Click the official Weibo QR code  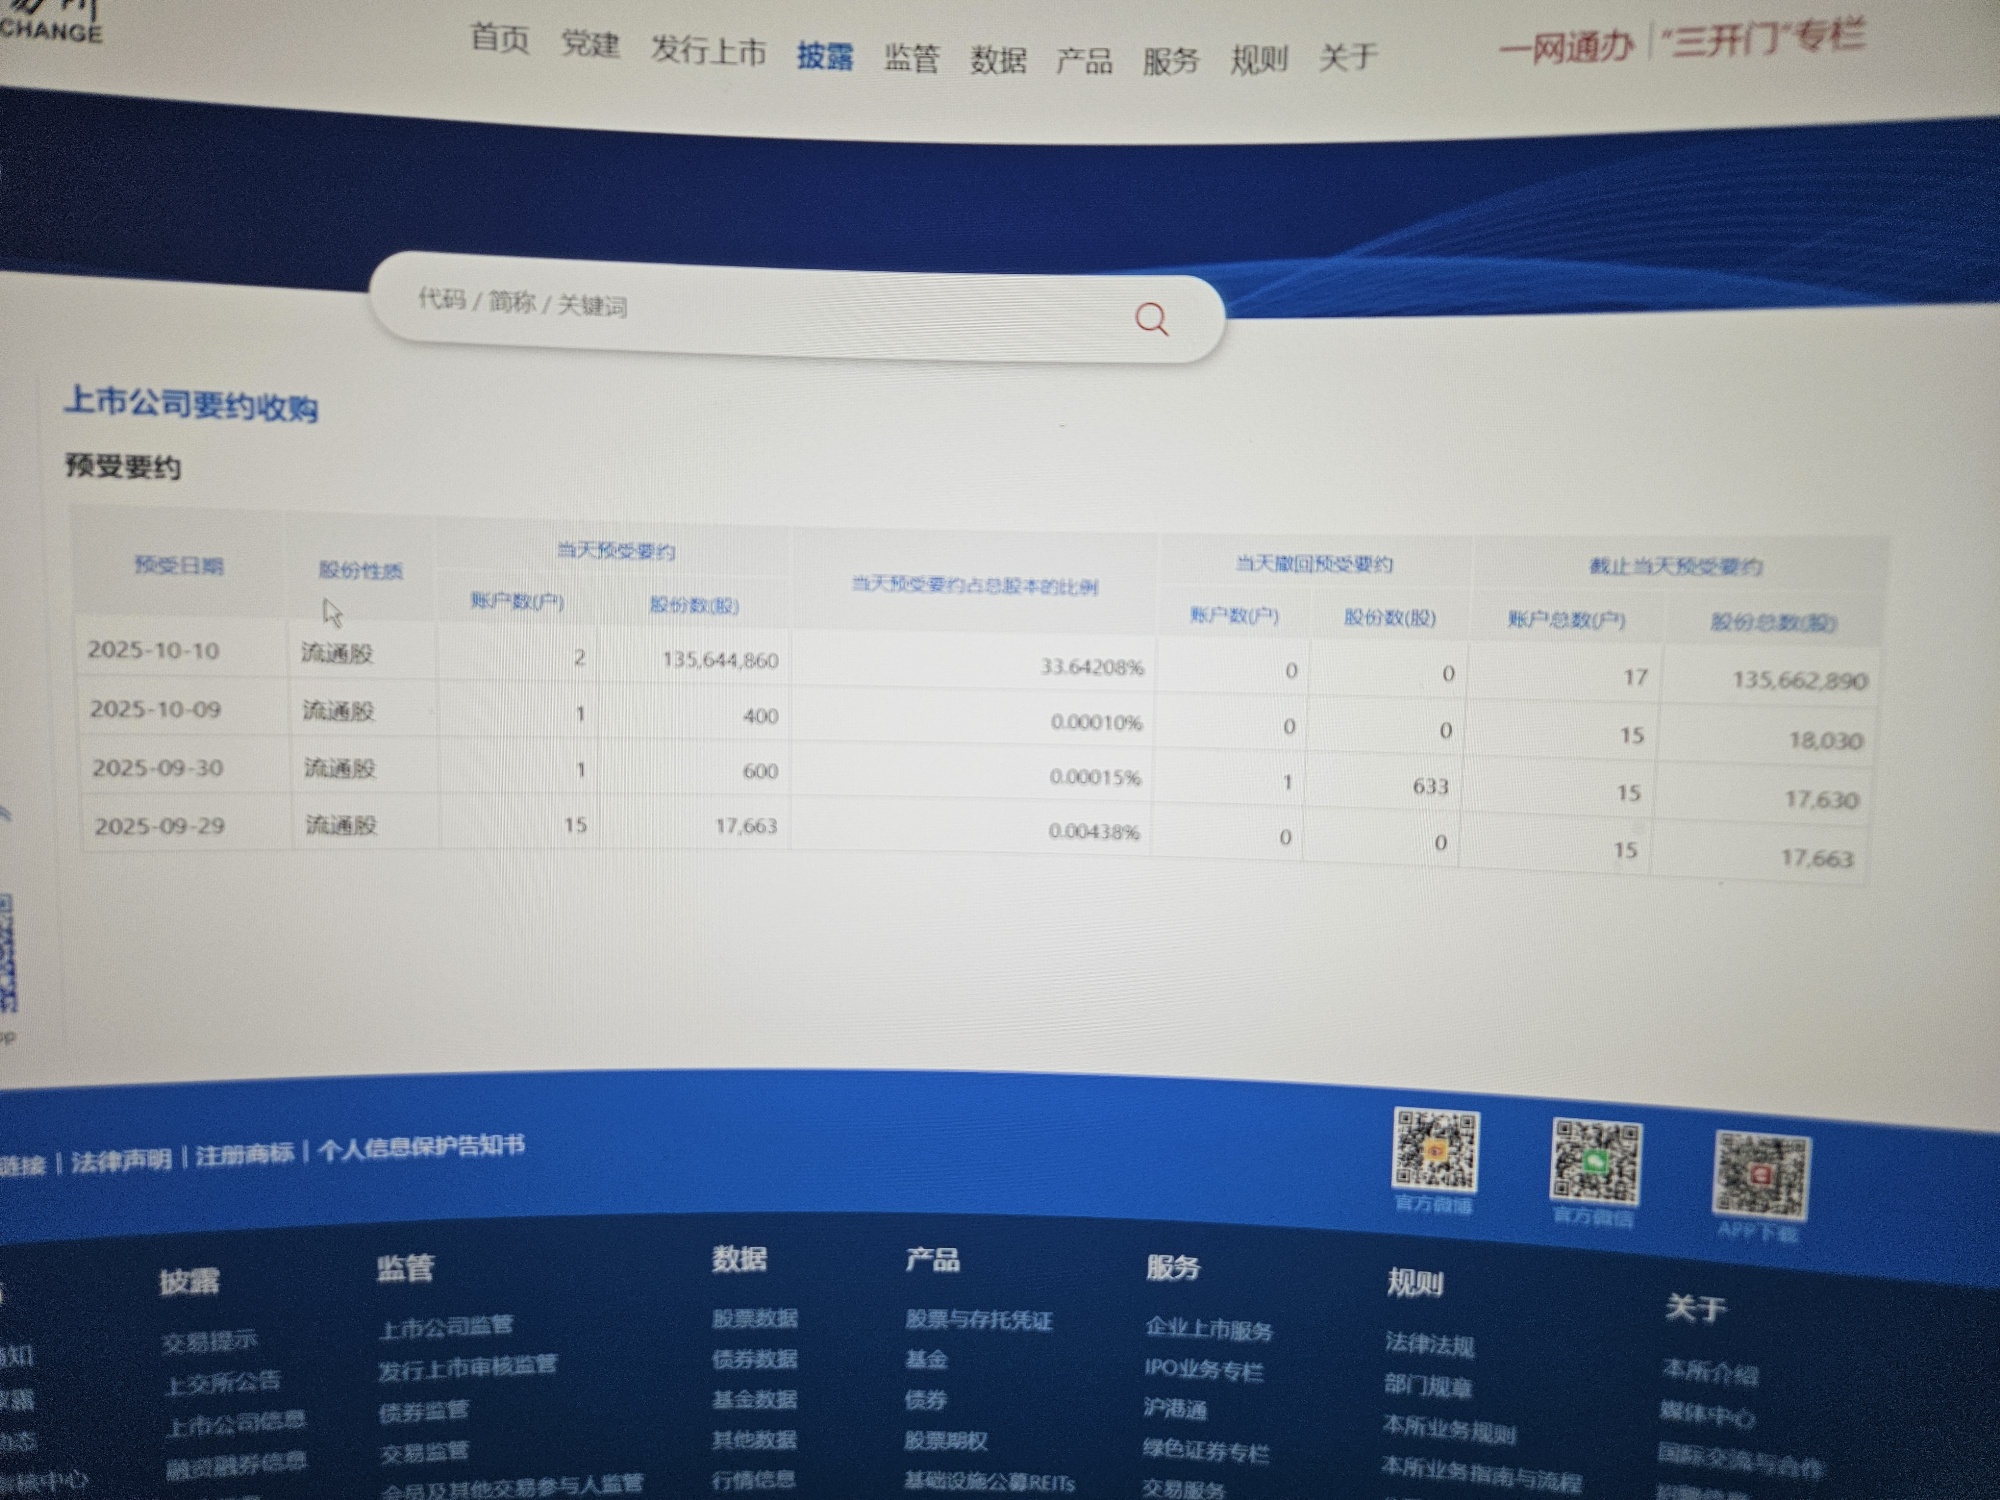point(1435,1150)
